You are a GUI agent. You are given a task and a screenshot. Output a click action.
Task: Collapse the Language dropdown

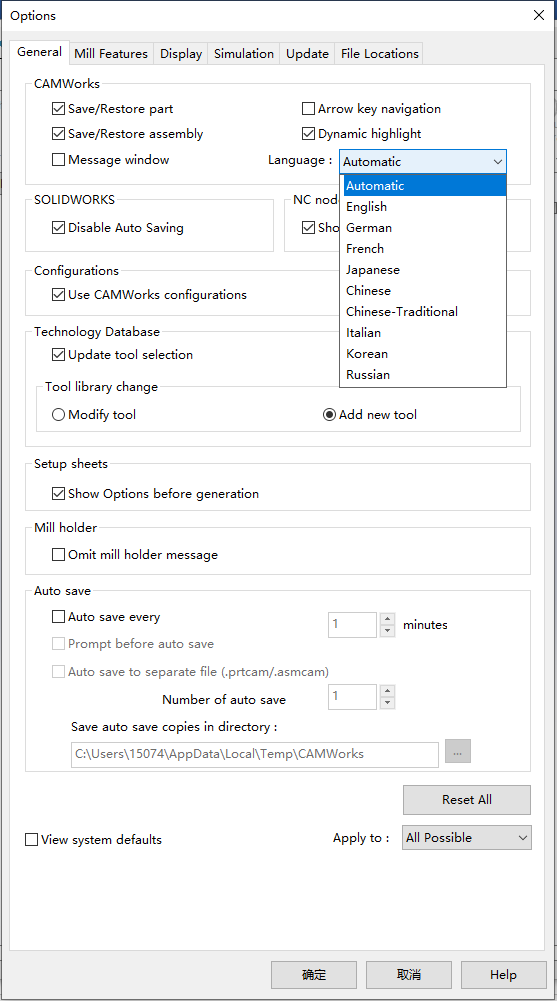point(498,162)
